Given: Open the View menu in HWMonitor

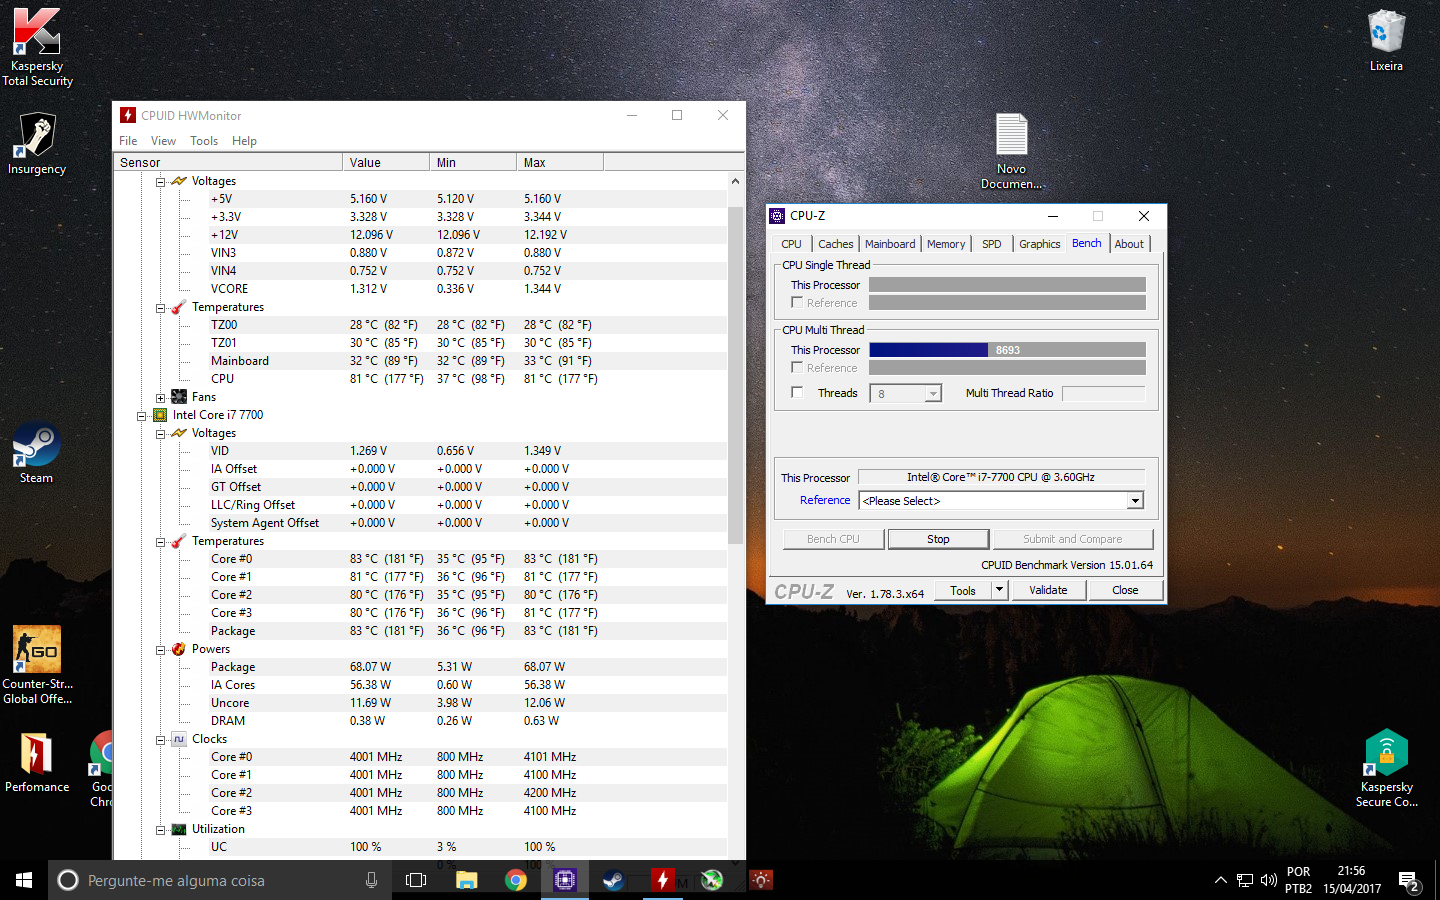Looking at the screenshot, I should coord(163,141).
